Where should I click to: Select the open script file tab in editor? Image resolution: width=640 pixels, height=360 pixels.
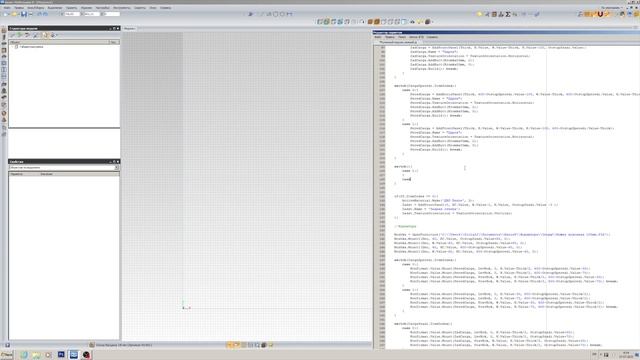pos(398,42)
